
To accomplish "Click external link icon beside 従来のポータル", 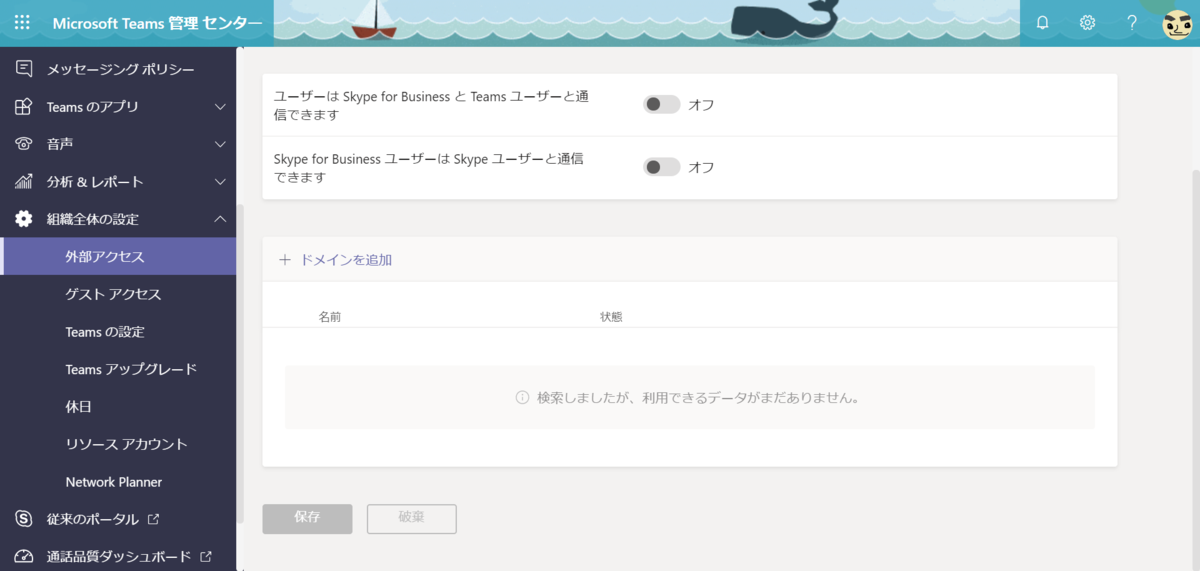I will (x=153, y=519).
